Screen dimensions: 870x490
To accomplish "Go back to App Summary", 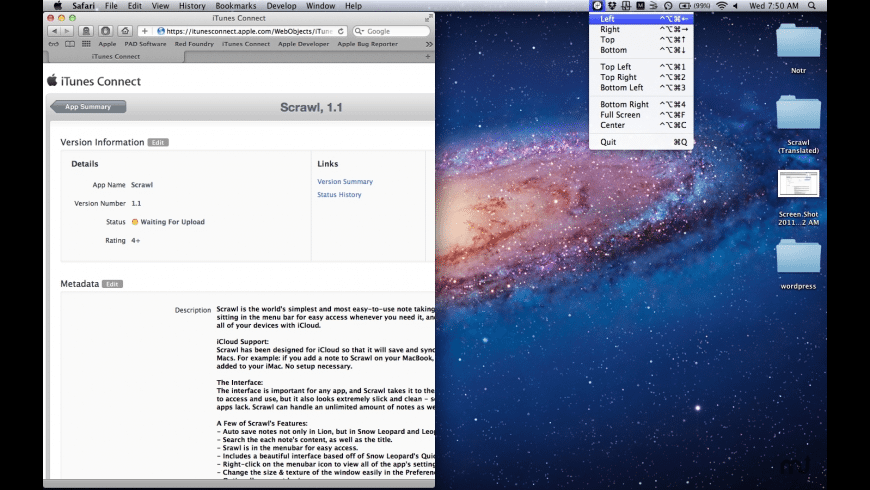I will pyautogui.click(x=88, y=107).
